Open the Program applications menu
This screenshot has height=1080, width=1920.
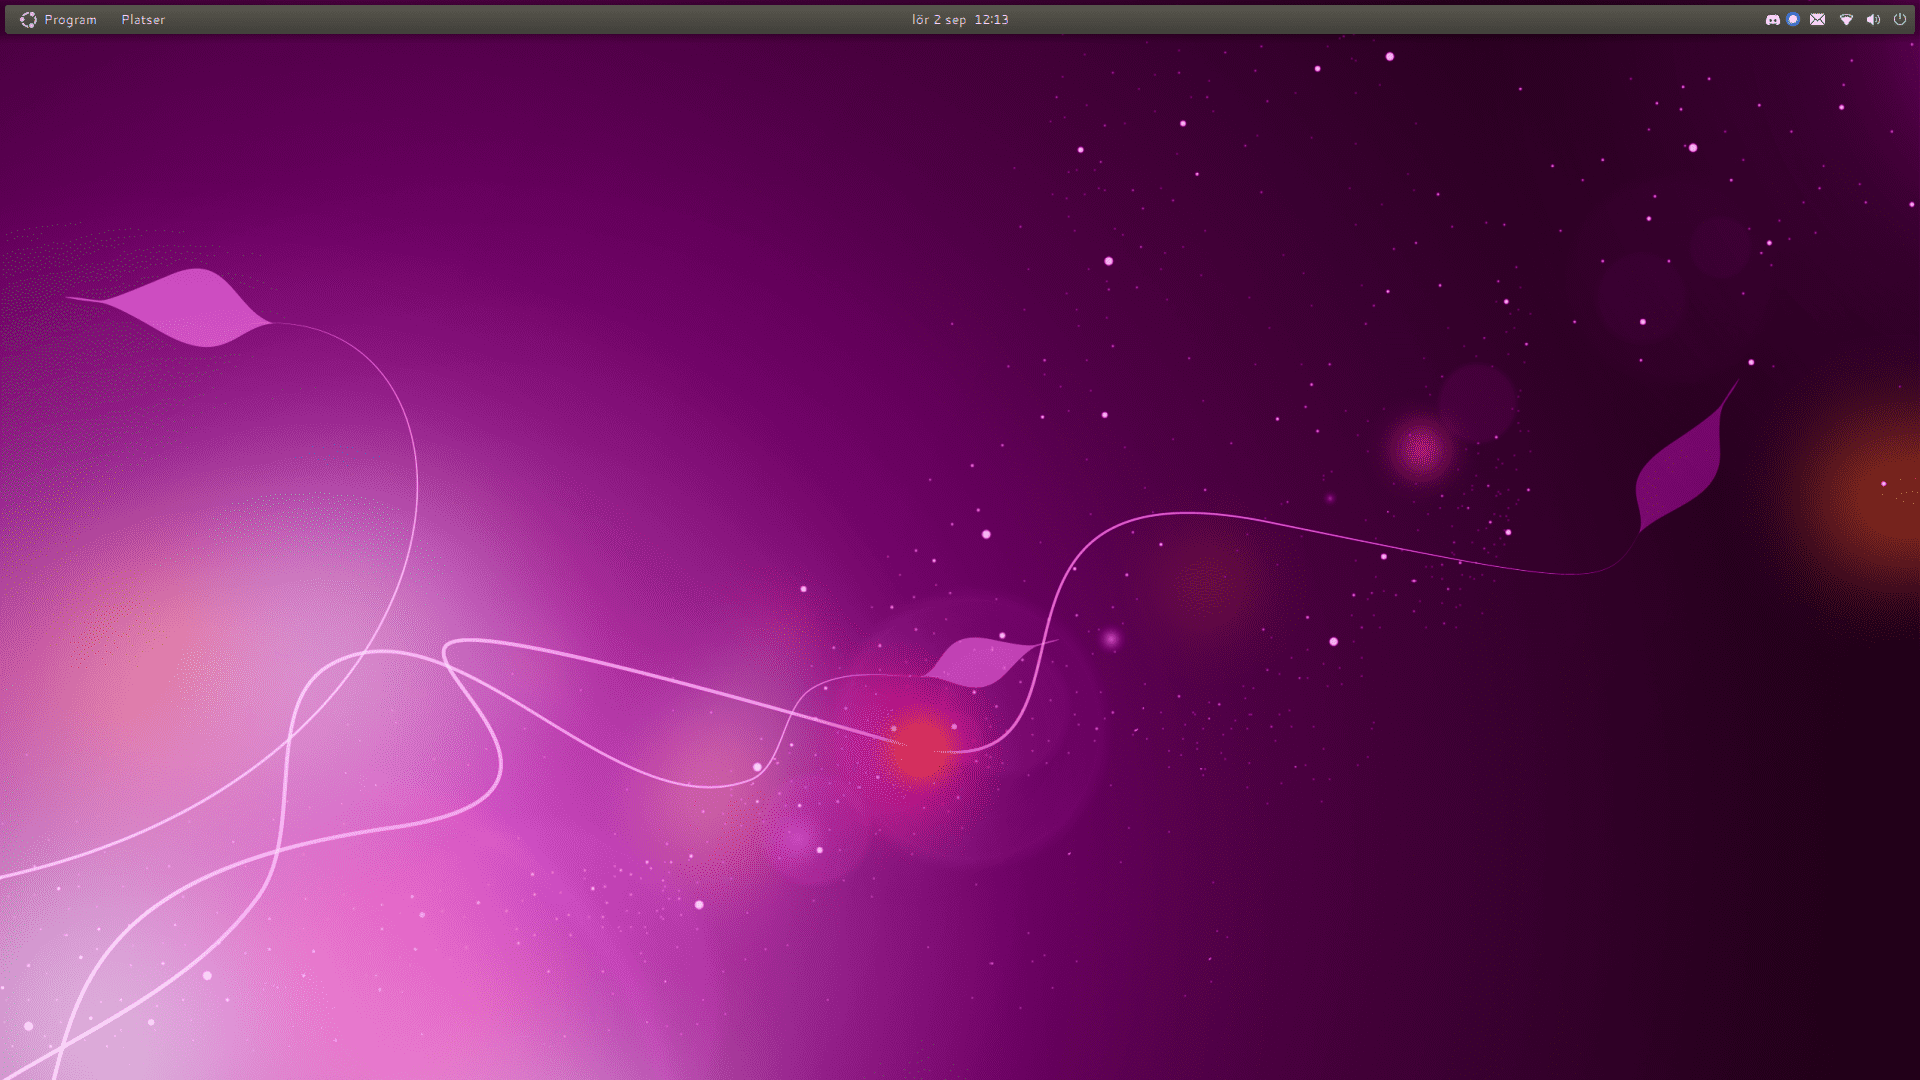click(x=70, y=20)
